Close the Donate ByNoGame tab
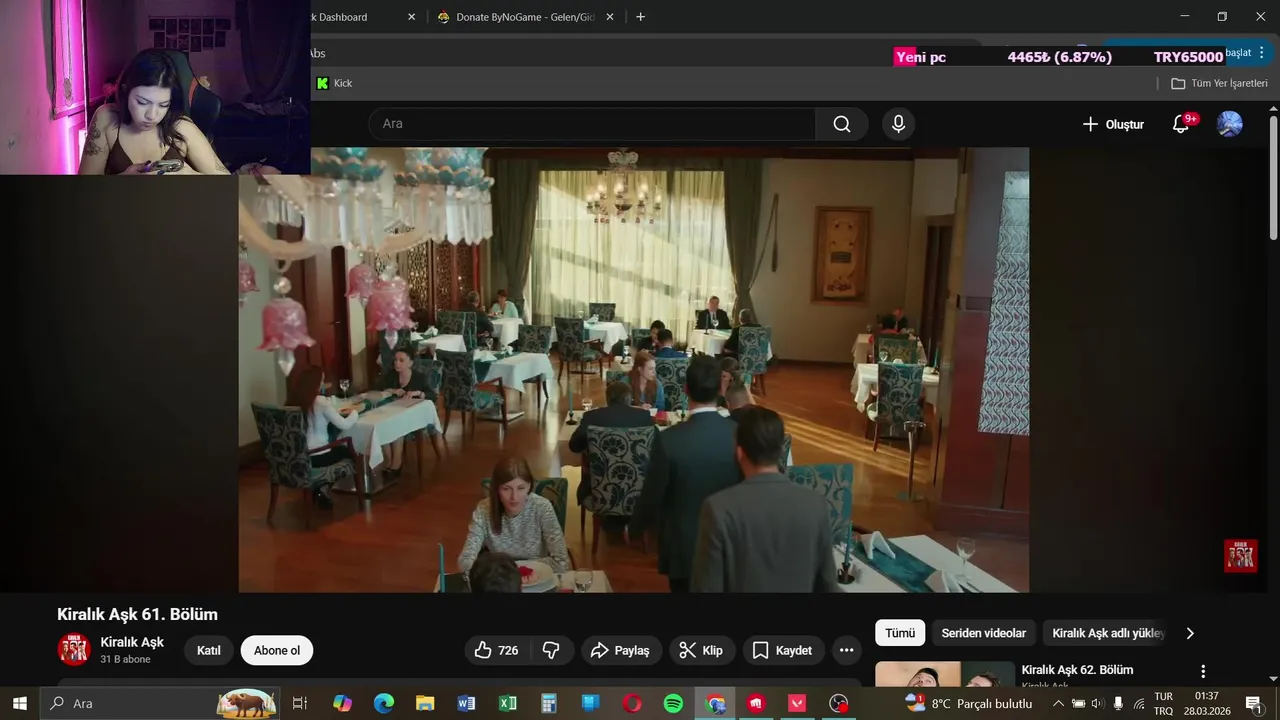Viewport: 1280px width, 720px height. point(610,17)
